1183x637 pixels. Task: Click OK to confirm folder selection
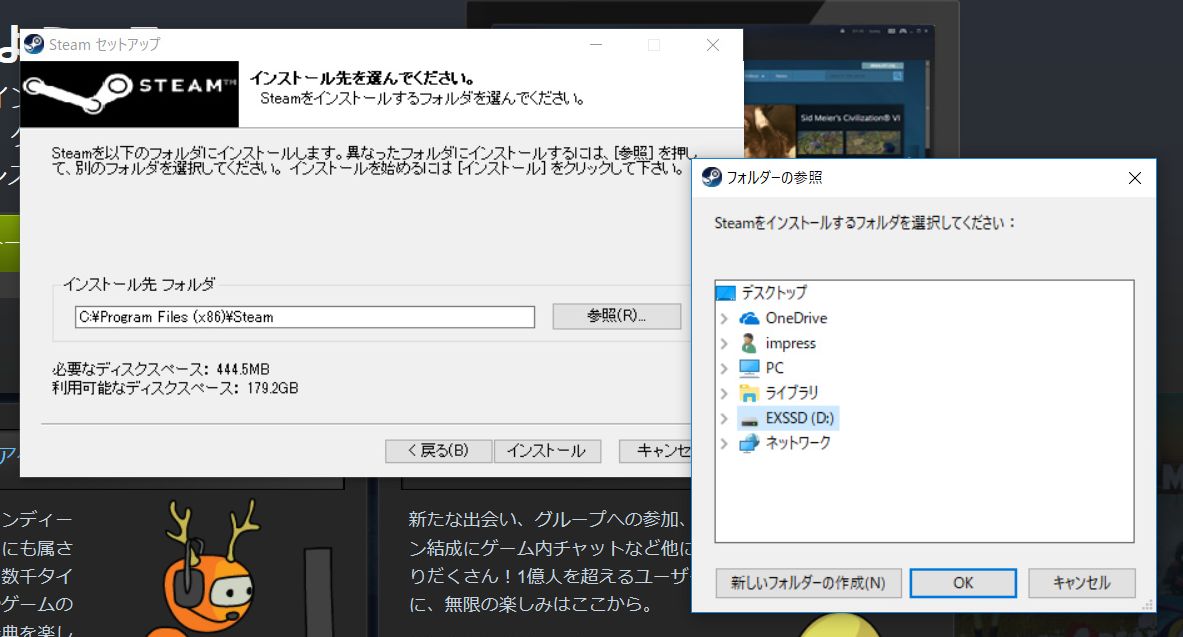coord(962,583)
